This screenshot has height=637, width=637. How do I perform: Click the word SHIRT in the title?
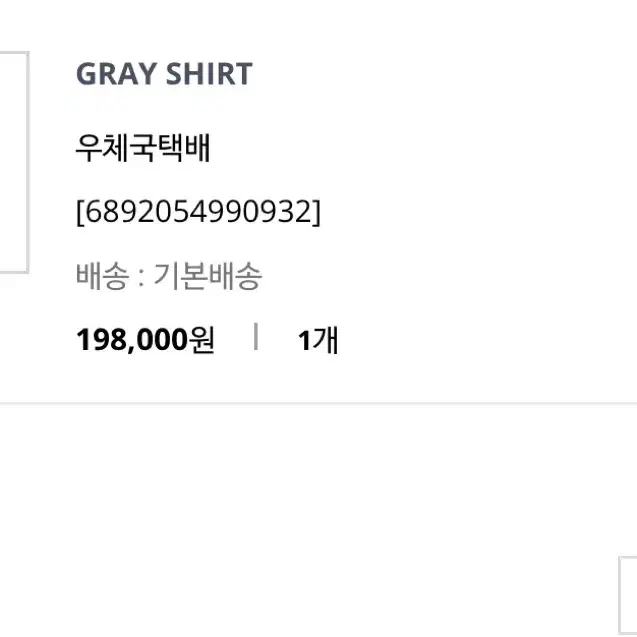(209, 74)
